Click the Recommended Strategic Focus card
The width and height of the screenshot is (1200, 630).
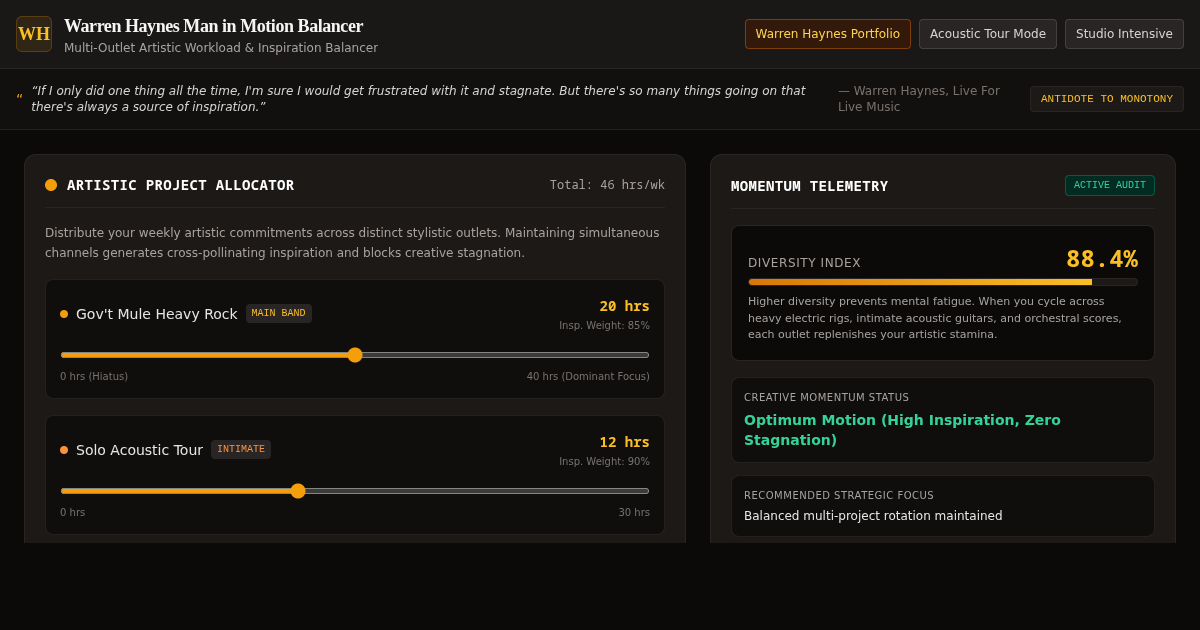pos(943,506)
